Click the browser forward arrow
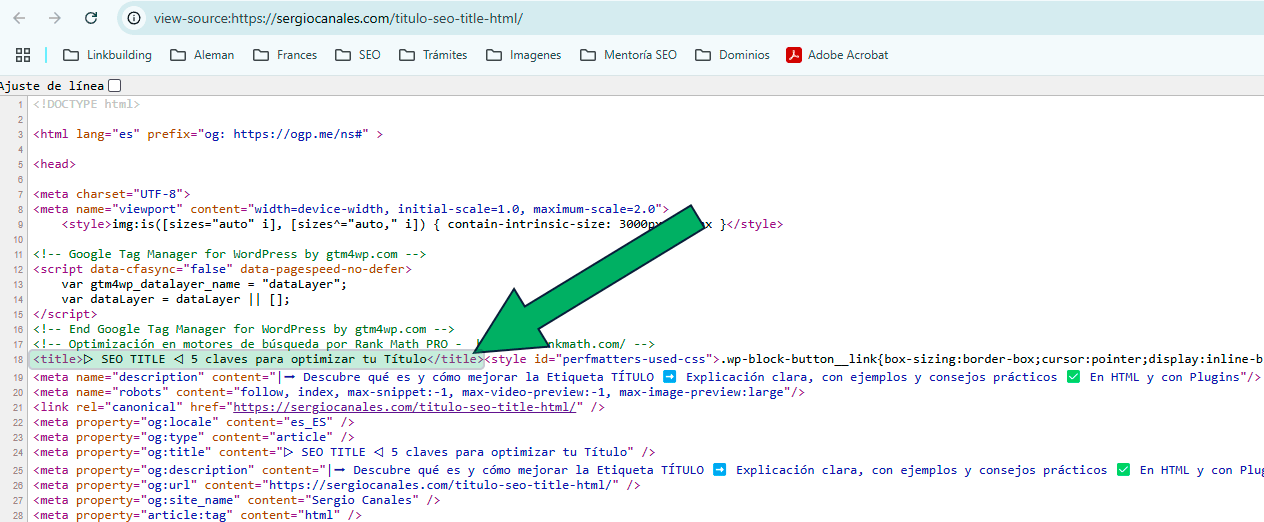The height and width of the screenshot is (522, 1264). [55, 18]
